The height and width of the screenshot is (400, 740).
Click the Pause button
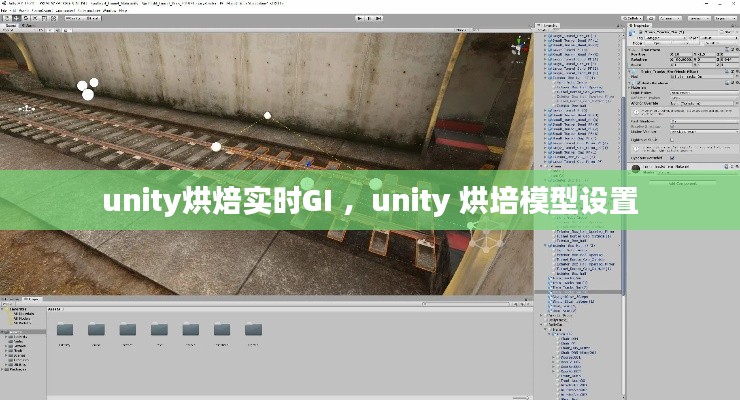pos(369,18)
